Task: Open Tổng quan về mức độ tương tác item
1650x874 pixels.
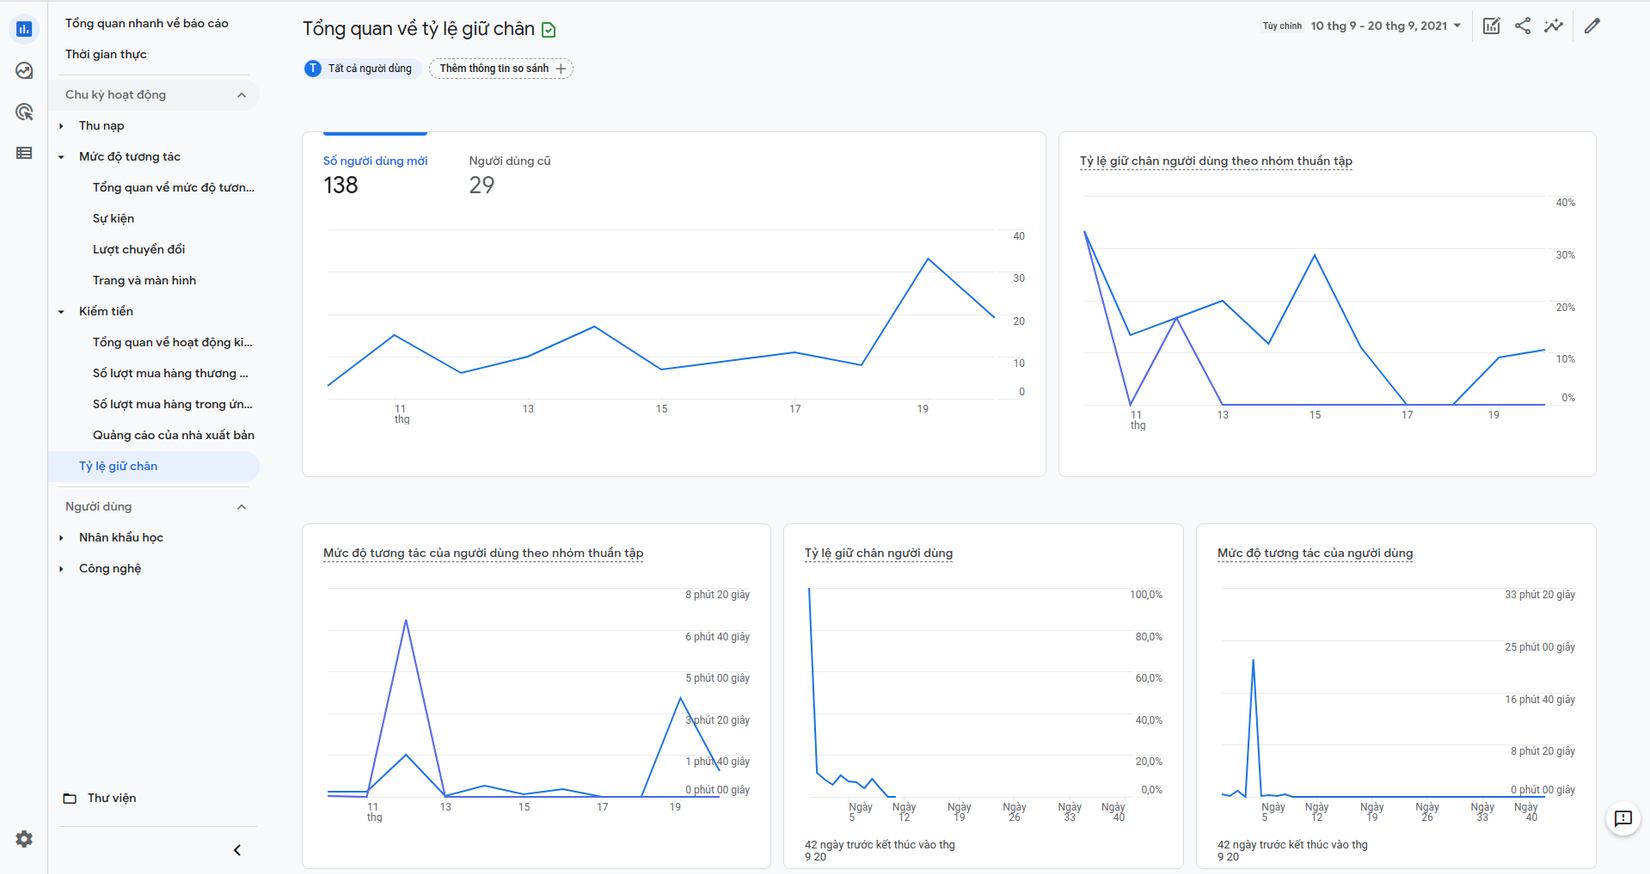Action: [x=173, y=187]
